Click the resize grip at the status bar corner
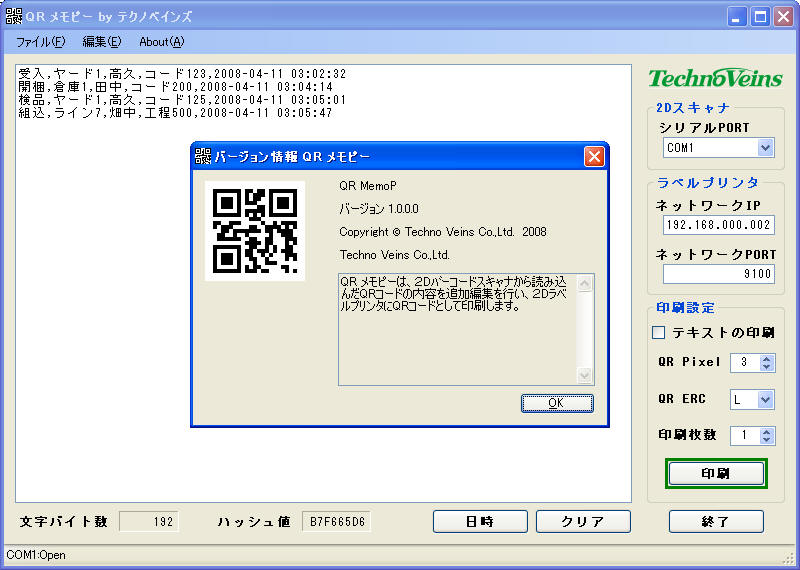Image resolution: width=800 pixels, height=570 pixels. pyautogui.click(x=788, y=557)
